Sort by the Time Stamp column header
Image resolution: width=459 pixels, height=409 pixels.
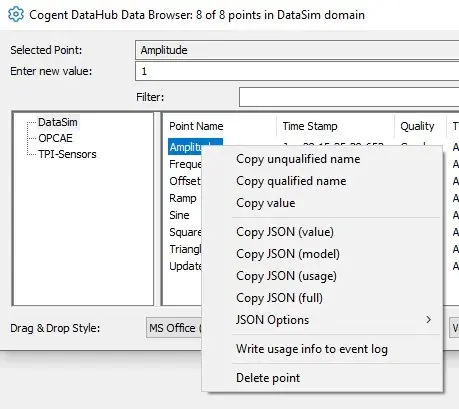[x=310, y=126]
